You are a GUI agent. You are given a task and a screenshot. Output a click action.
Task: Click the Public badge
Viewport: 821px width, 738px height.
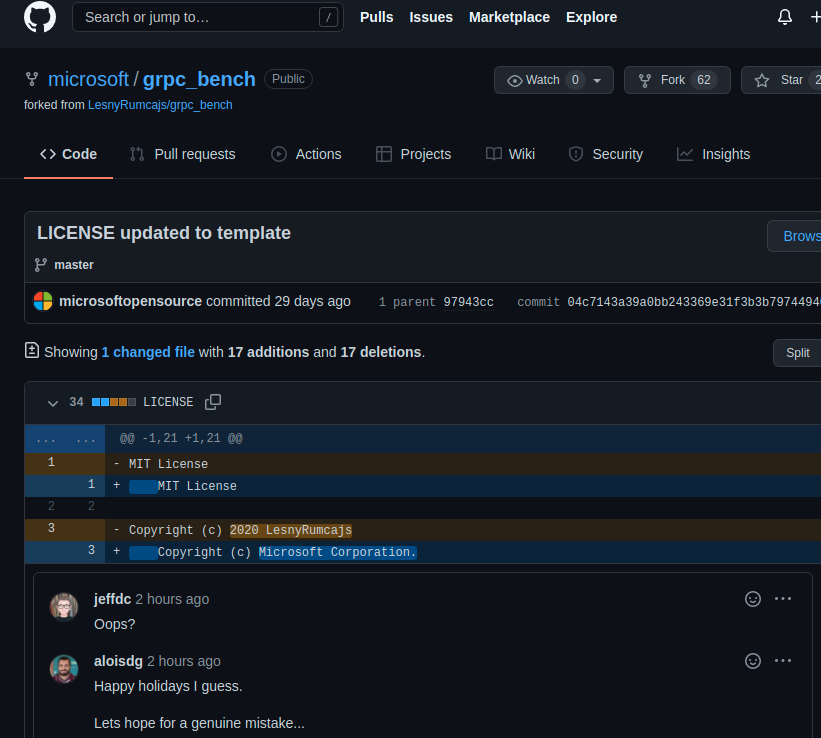point(288,79)
